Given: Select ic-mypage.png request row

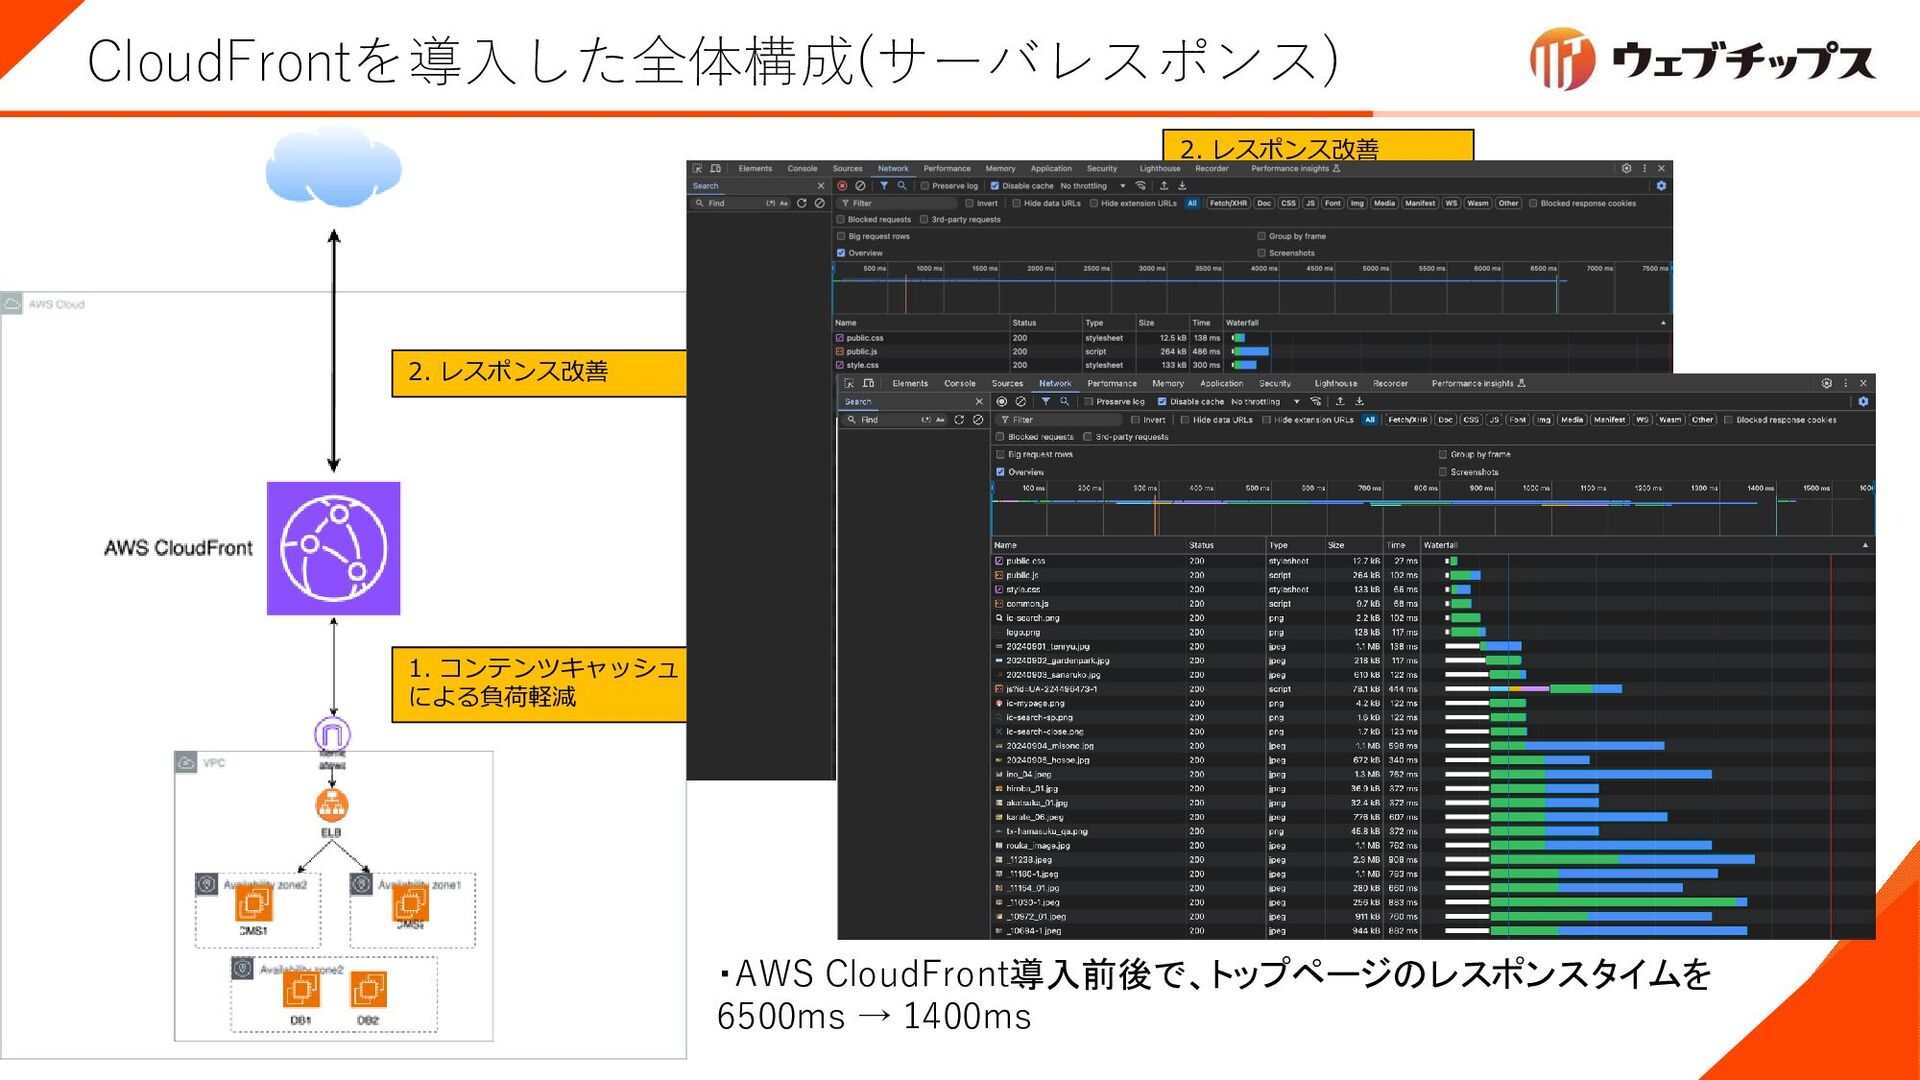Looking at the screenshot, I should point(1432,704).
